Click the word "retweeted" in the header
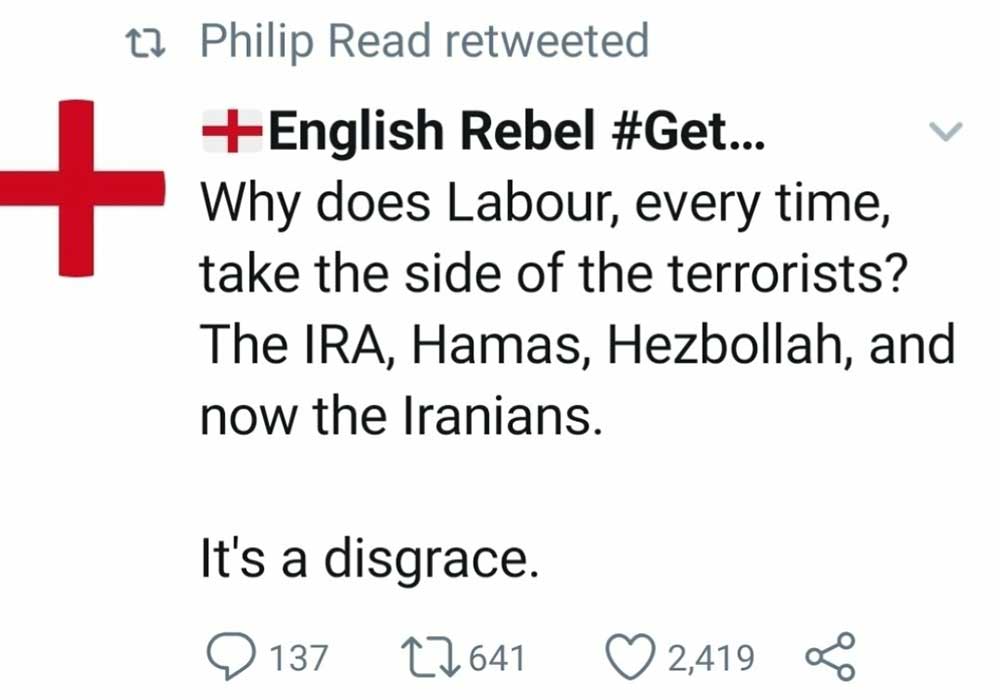Image resolution: width=1000 pixels, height=700 pixels. click(x=547, y=42)
